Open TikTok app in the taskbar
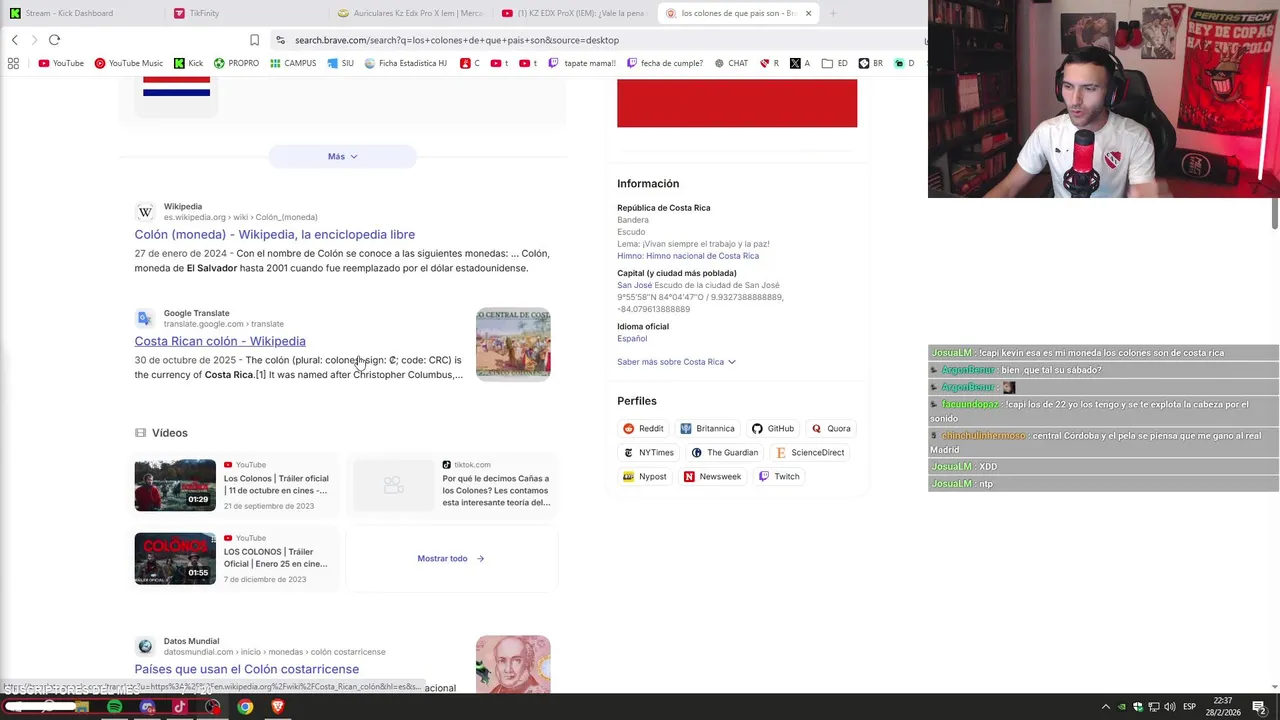The width and height of the screenshot is (1280, 720). (180, 707)
